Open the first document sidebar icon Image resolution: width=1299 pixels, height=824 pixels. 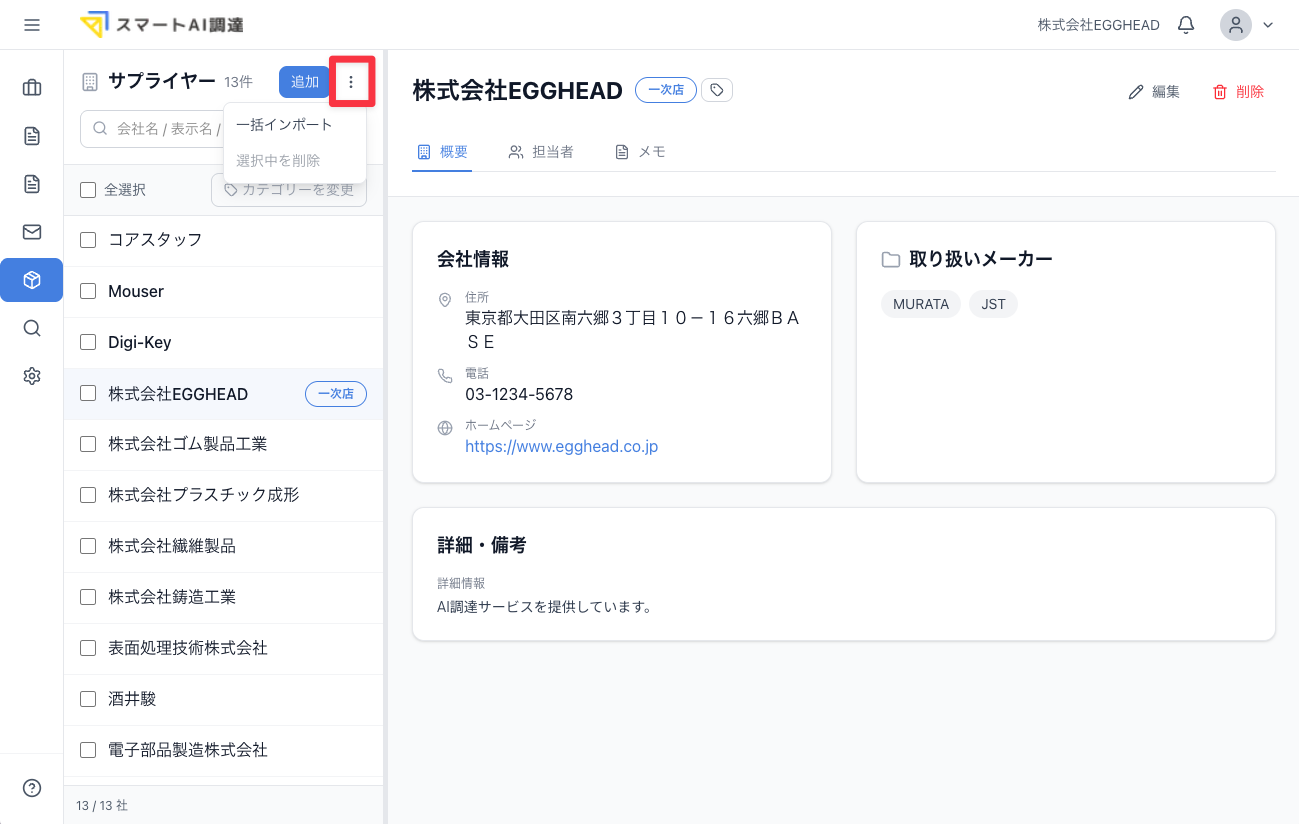coord(32,136)
